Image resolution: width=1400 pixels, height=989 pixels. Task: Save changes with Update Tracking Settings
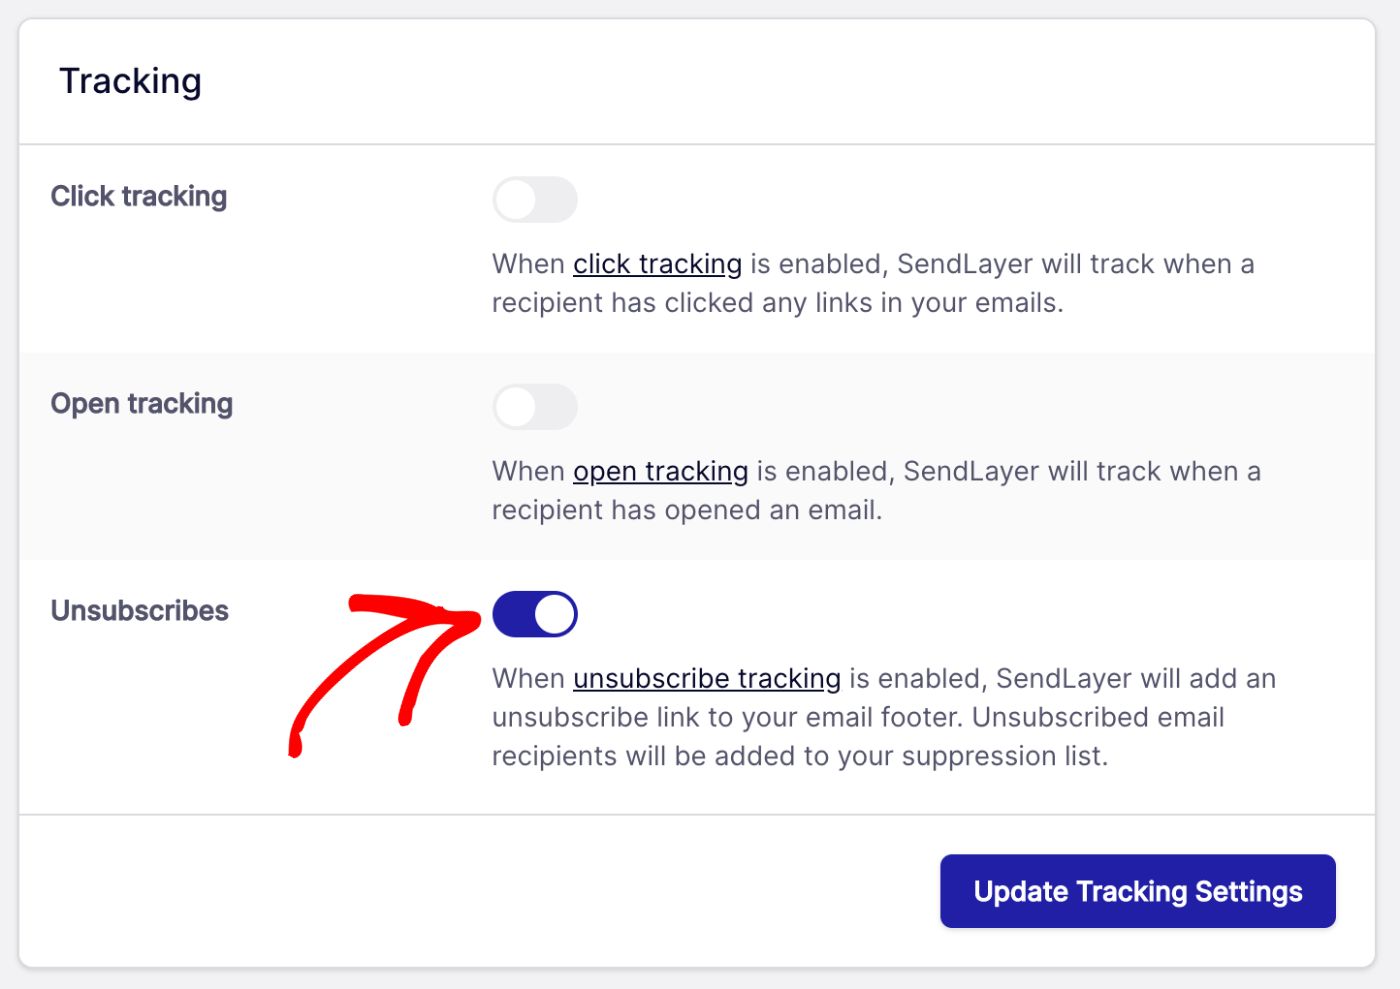pyautogui.click(x=1137, y=891)
